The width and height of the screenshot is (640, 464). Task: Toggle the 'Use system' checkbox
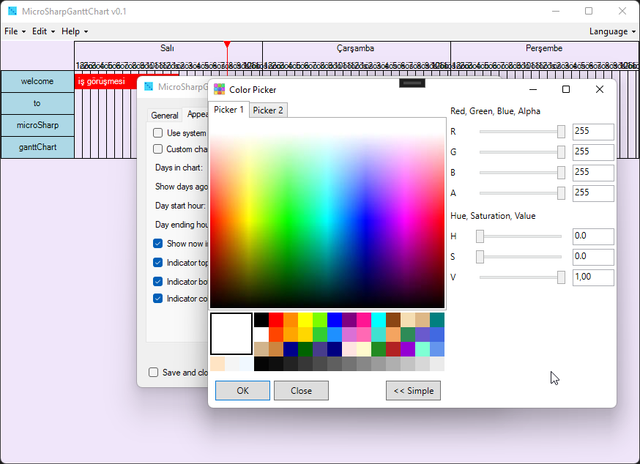[x=158, y=133]
